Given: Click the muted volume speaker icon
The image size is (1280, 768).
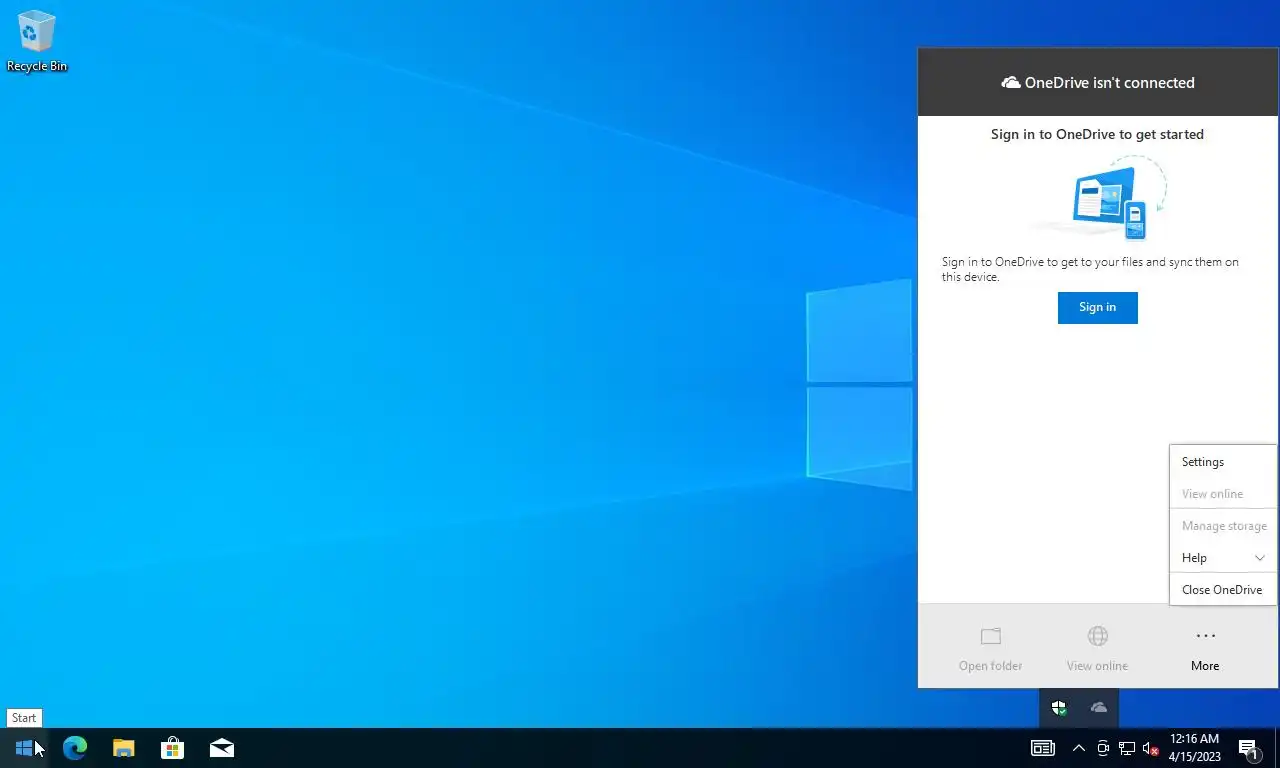Looking at the screenshot, I should pyautogui.click(x=1151, y=748).
